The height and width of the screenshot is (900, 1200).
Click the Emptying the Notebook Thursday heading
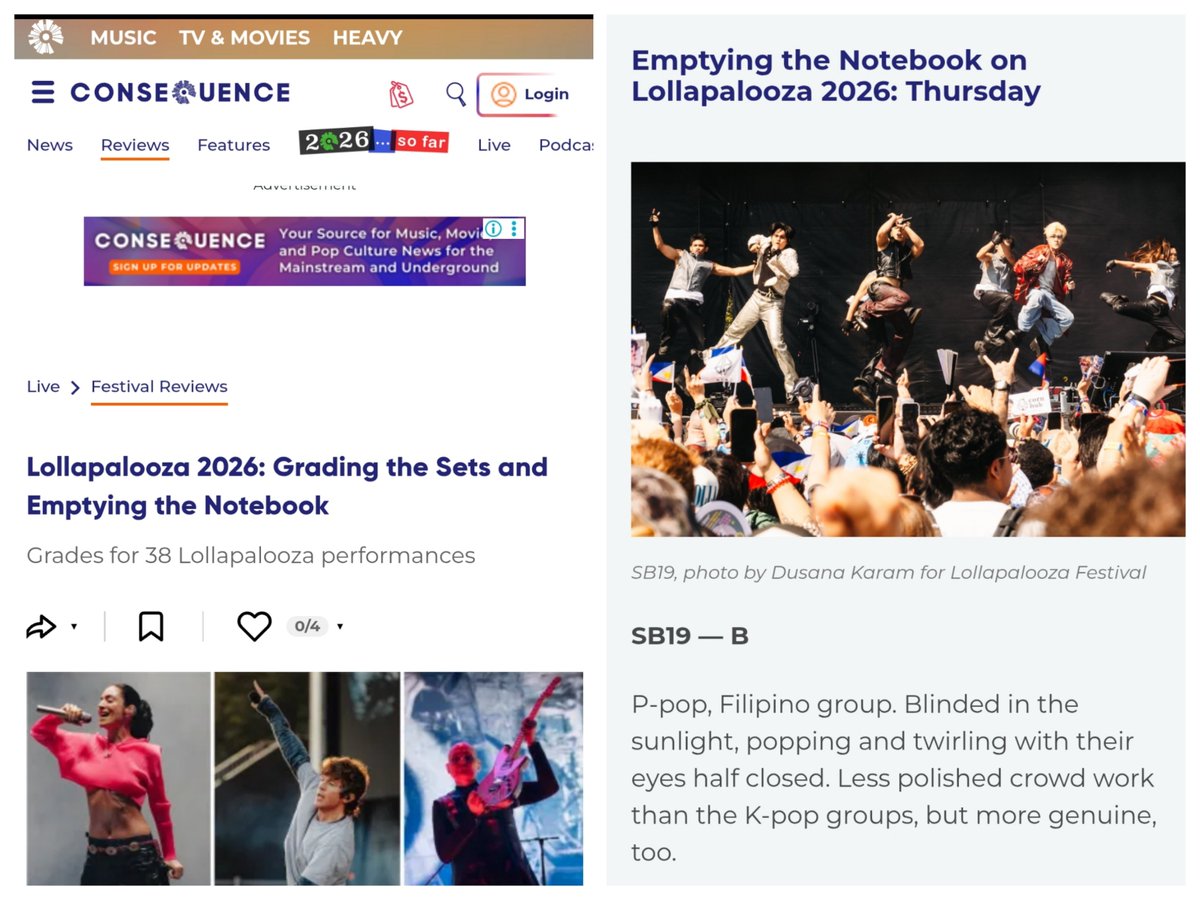(x=836, y=76)
